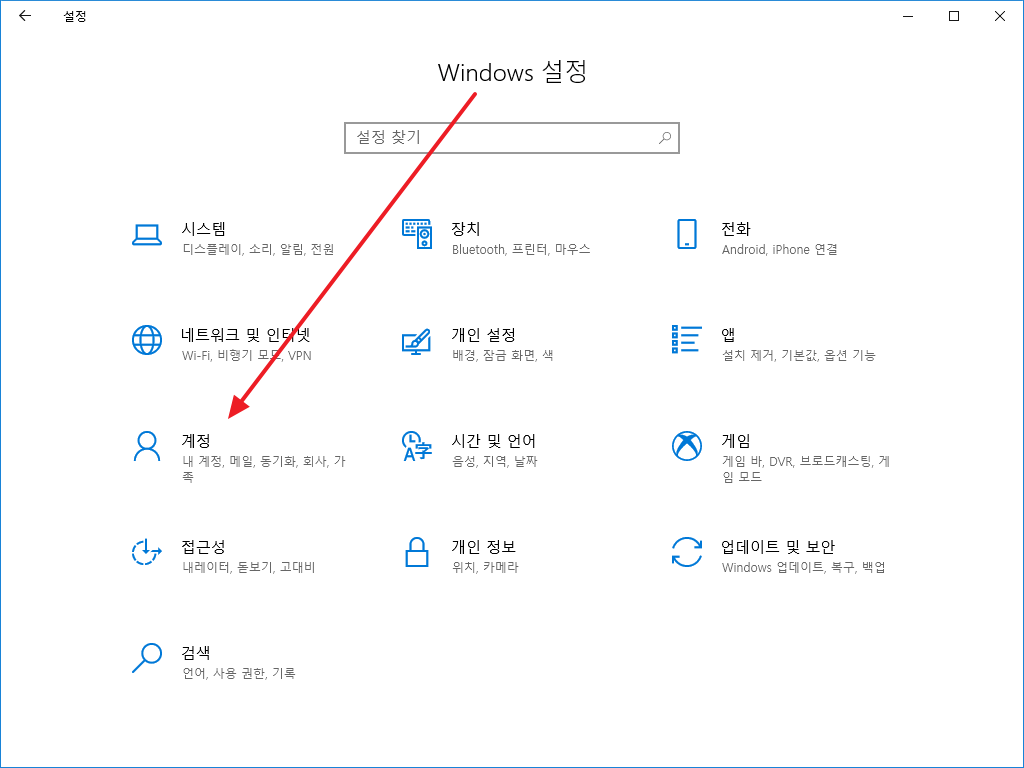Open 개인 정보 settings title
1024x768 pixels.
click(484, 547)
